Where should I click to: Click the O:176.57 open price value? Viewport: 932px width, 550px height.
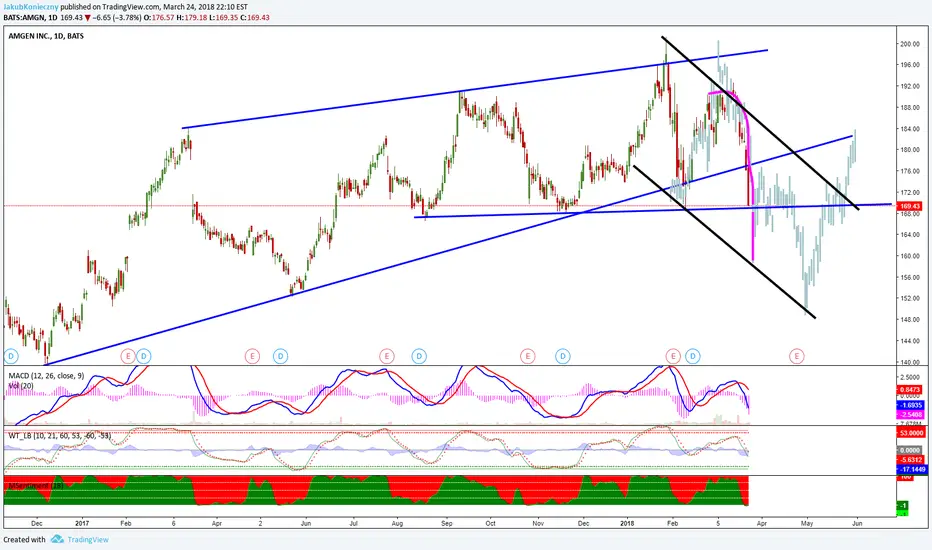pyautogui.click(x=159, y=18)
